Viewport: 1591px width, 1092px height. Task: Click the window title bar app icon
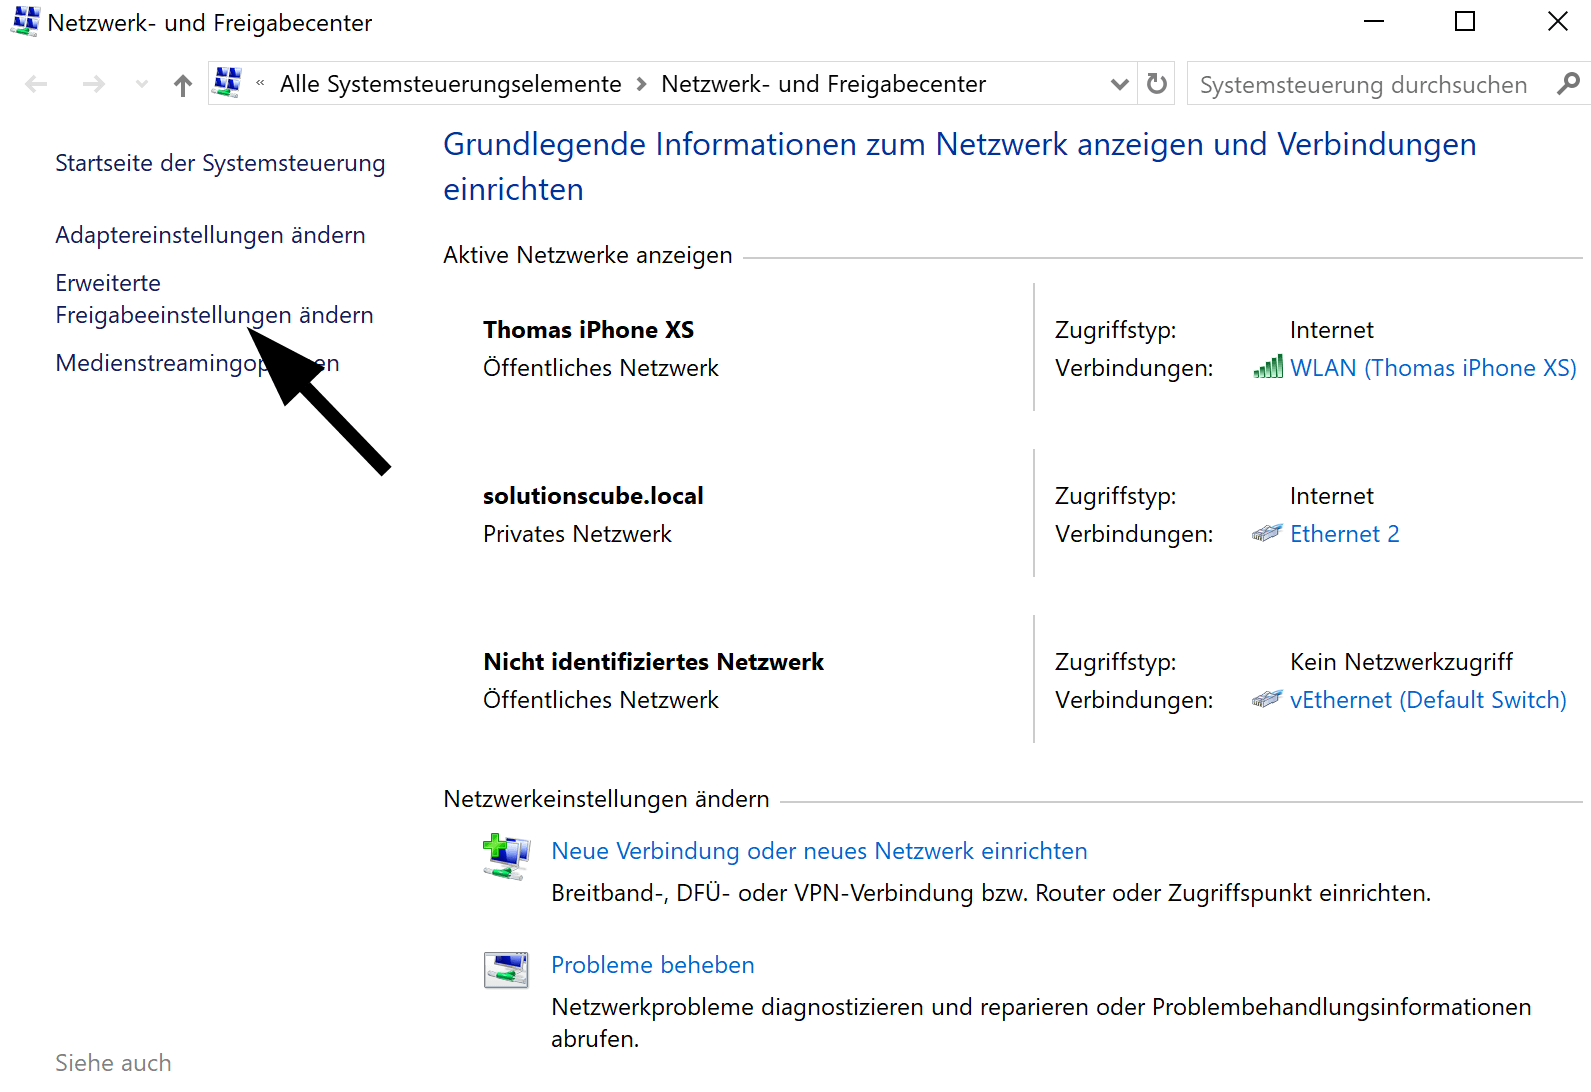tap(25, 22)
